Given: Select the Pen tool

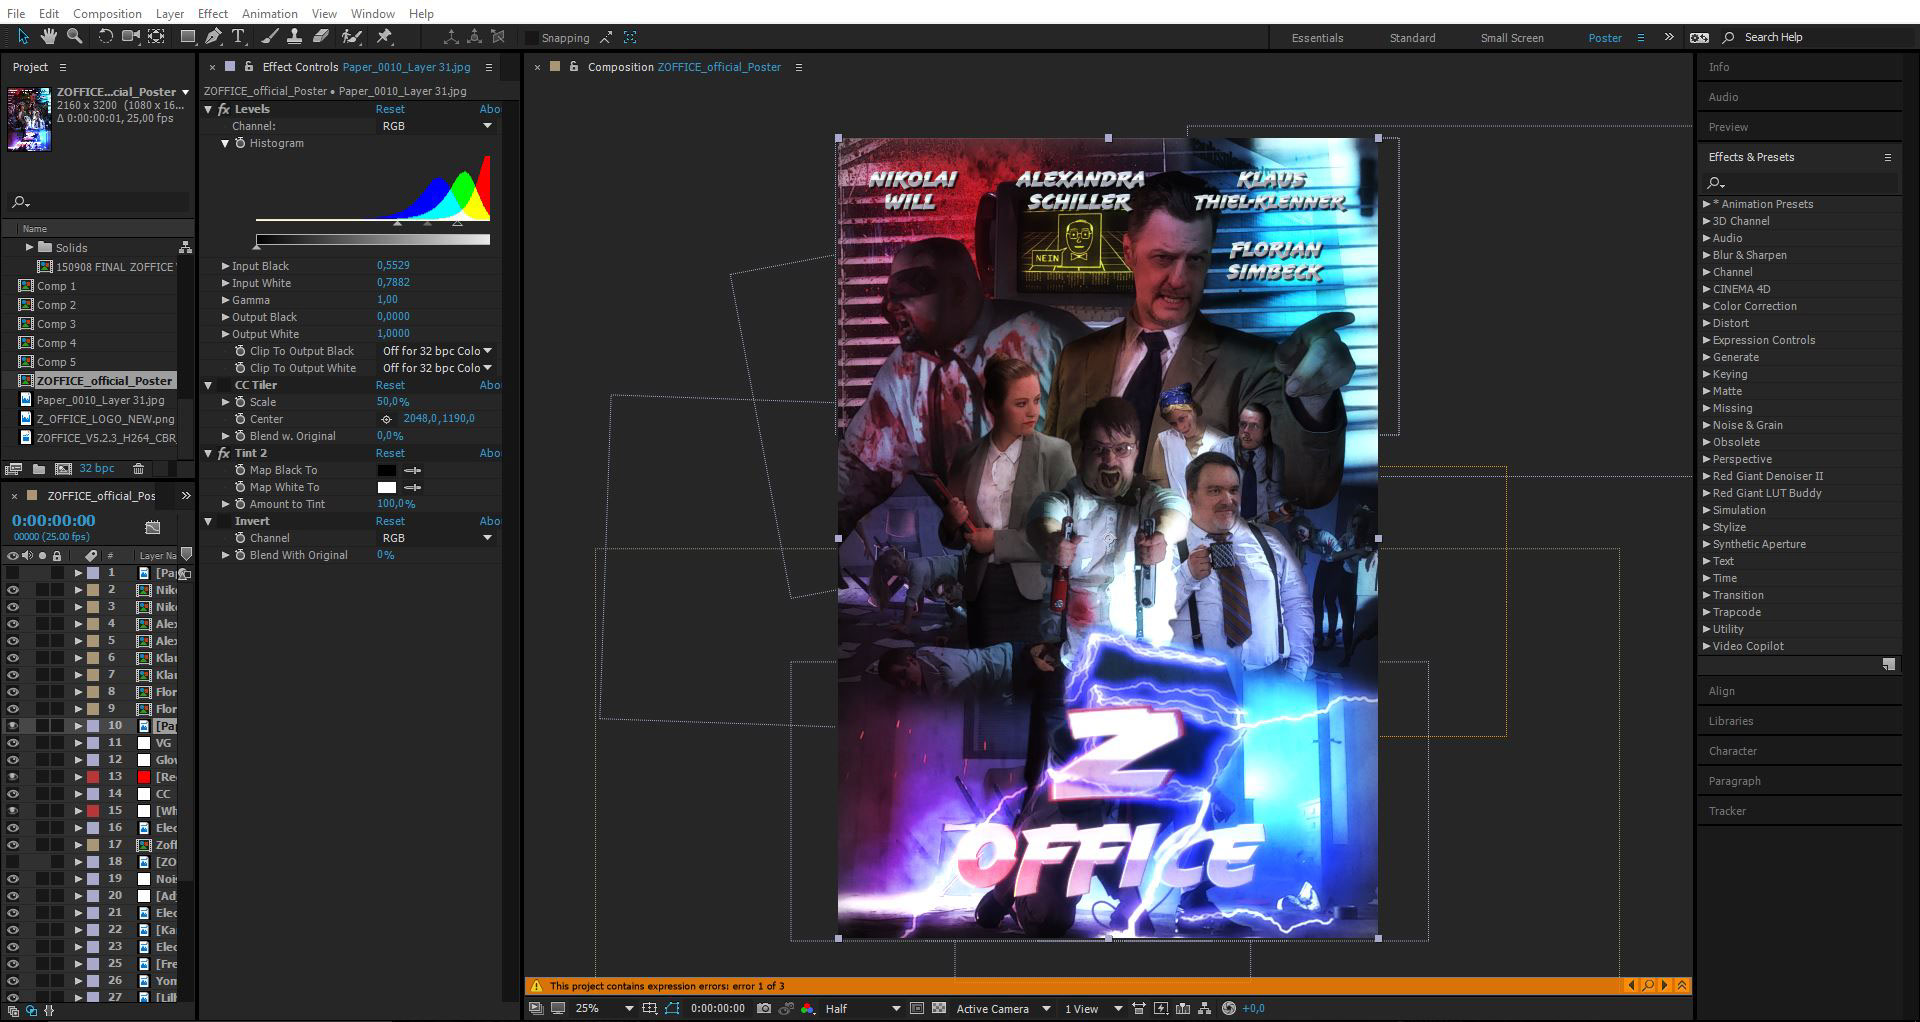Looking at the screenshot, I should coord(213,37).
